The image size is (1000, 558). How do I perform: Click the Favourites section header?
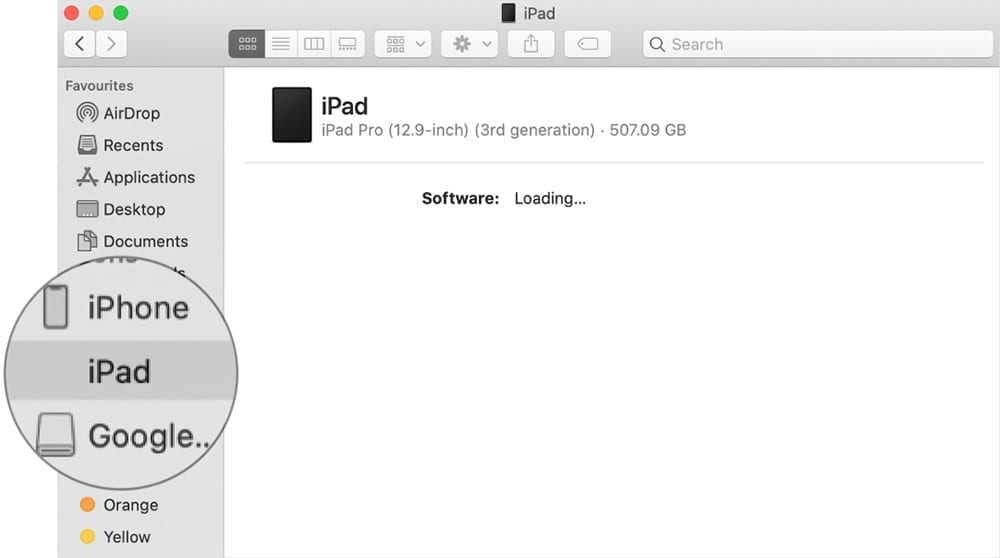(99, 85)
